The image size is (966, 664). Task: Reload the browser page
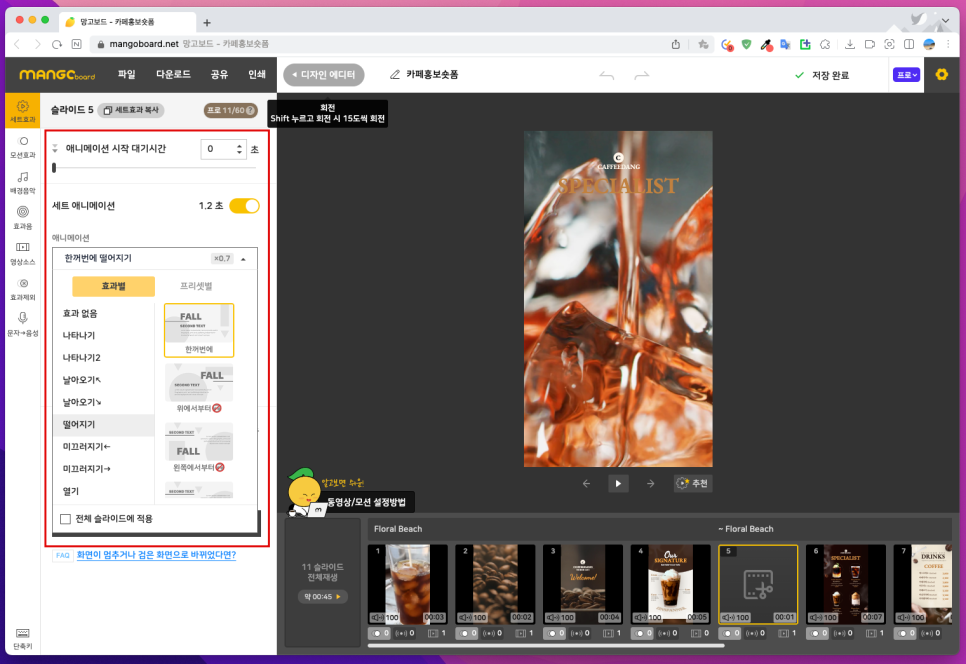pos(57,44)
